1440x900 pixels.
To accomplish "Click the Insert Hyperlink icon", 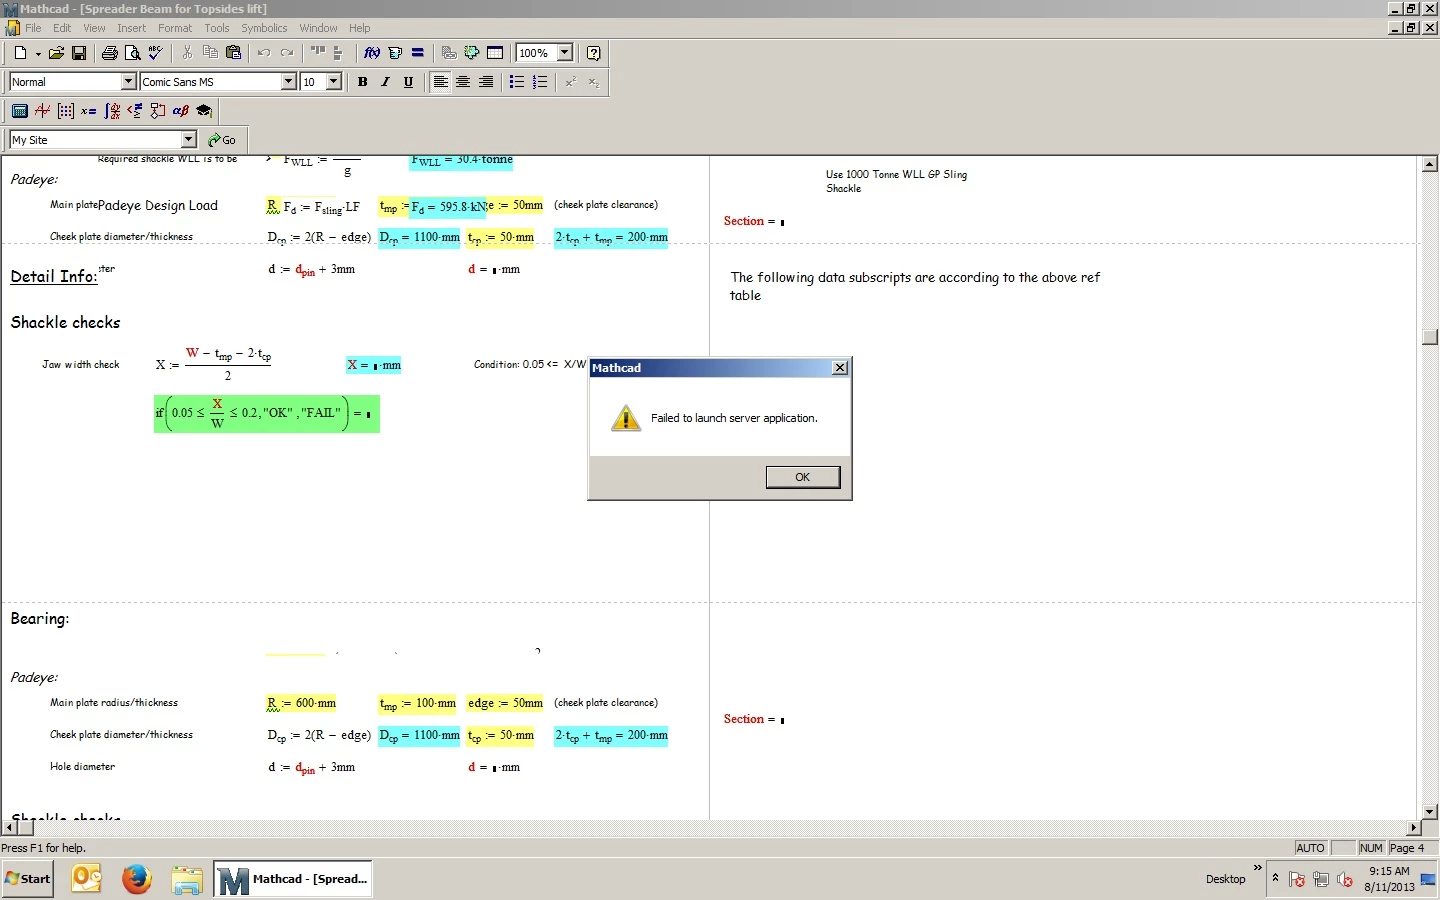I will coord(449,53).
